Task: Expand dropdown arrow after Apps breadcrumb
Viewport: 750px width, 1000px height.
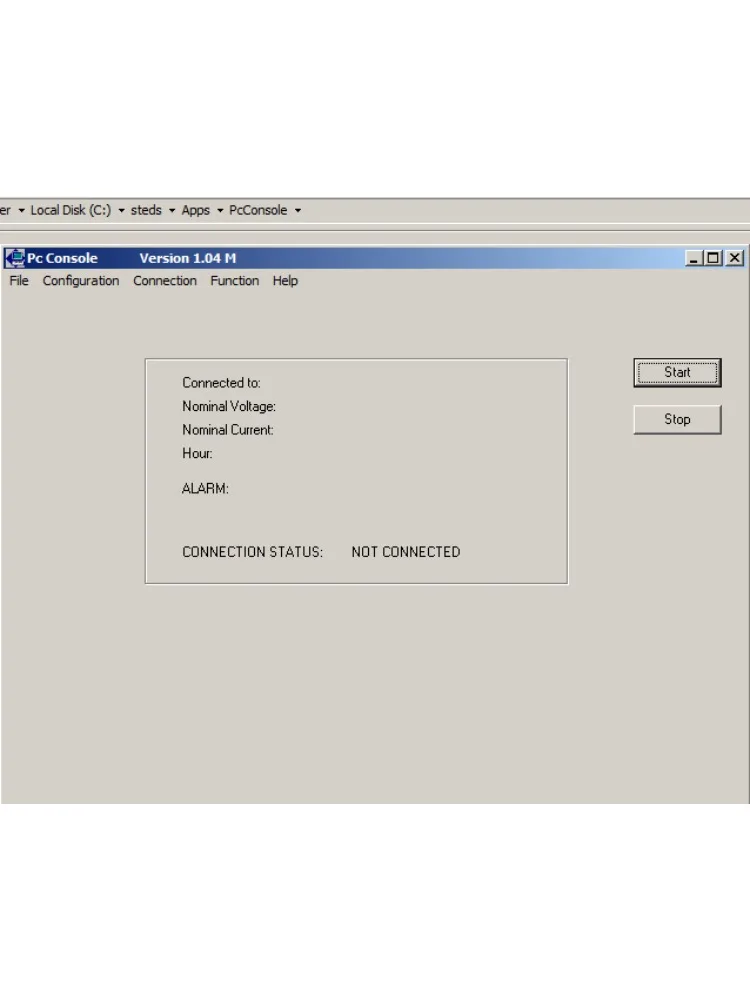Action: click(220, 210)
